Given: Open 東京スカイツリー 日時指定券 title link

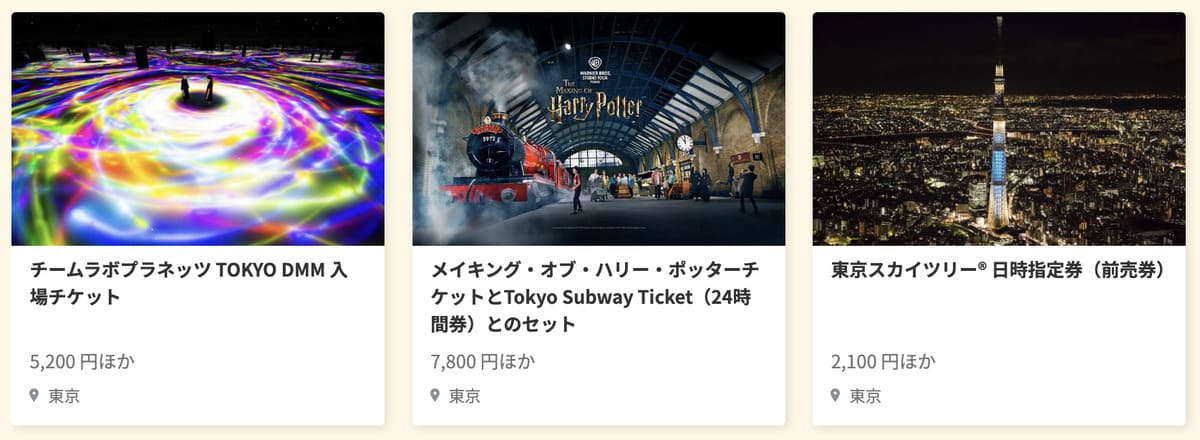Looking at the screenshot, I should click(998, 270).
